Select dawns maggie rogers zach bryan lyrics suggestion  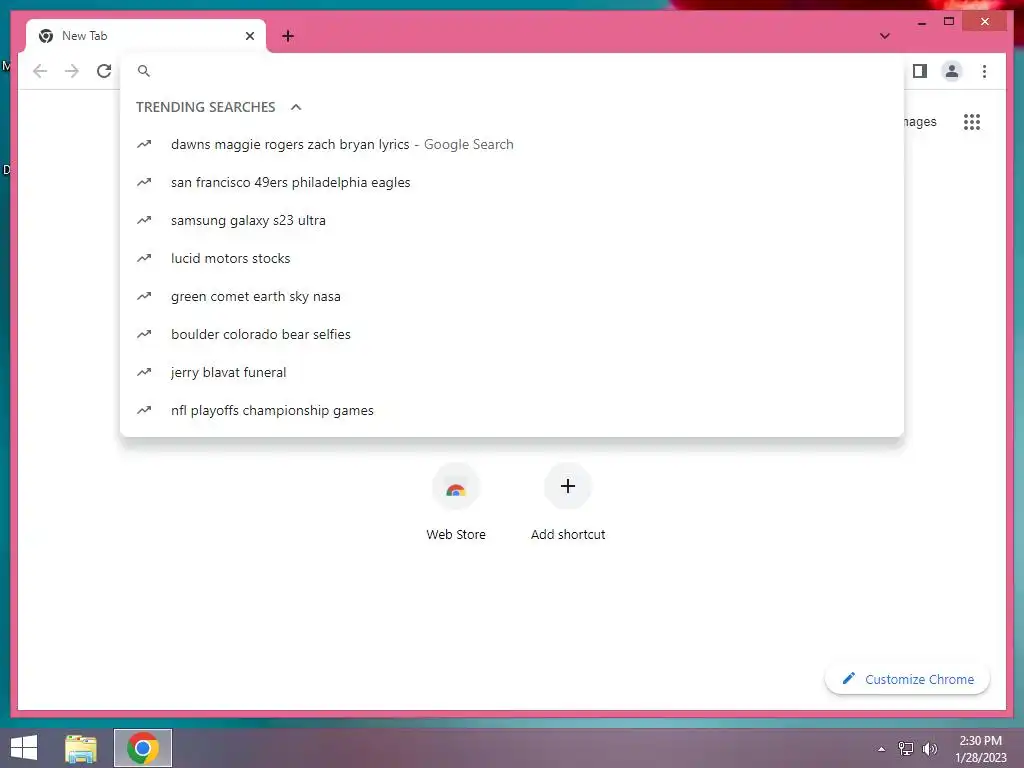512,144
